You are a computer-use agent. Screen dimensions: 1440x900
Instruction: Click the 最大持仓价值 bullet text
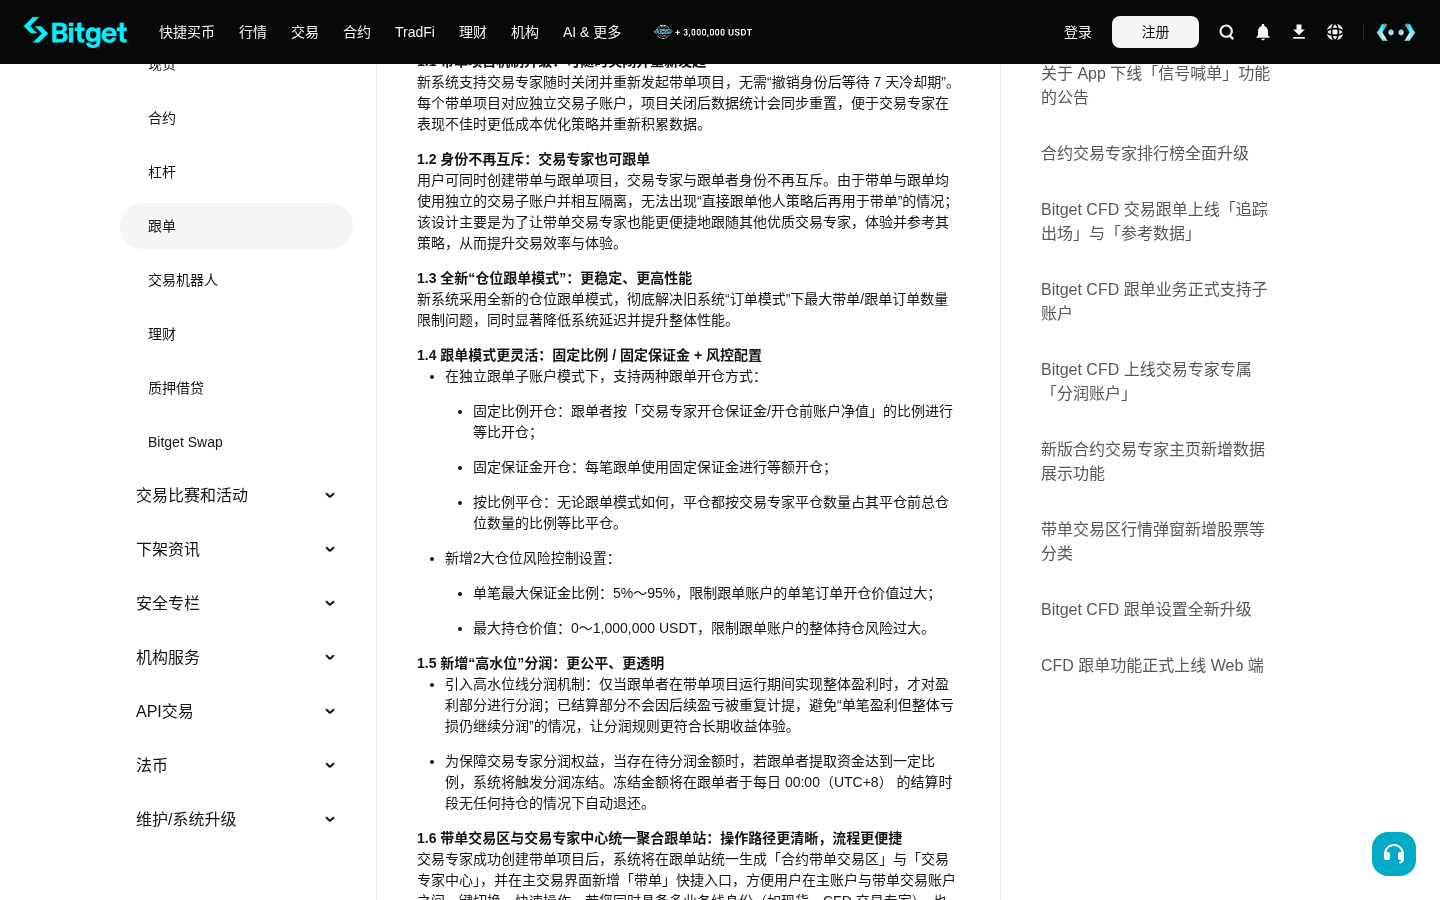(x=703, y=628)
